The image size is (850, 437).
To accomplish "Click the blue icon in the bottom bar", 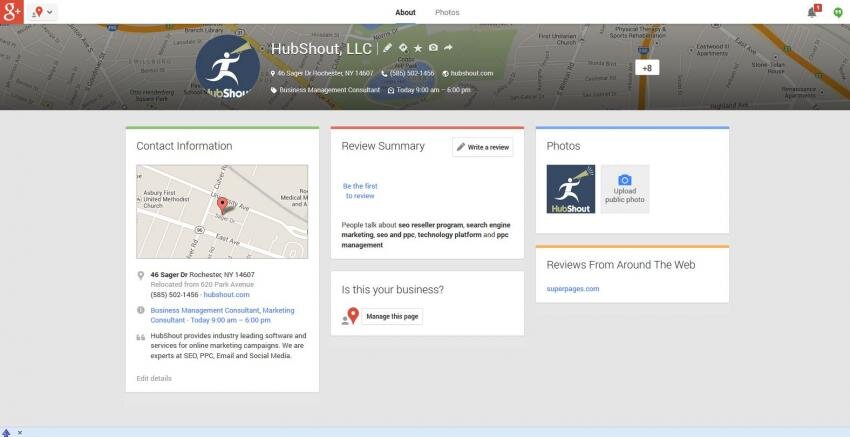I will tap(7, 433).
